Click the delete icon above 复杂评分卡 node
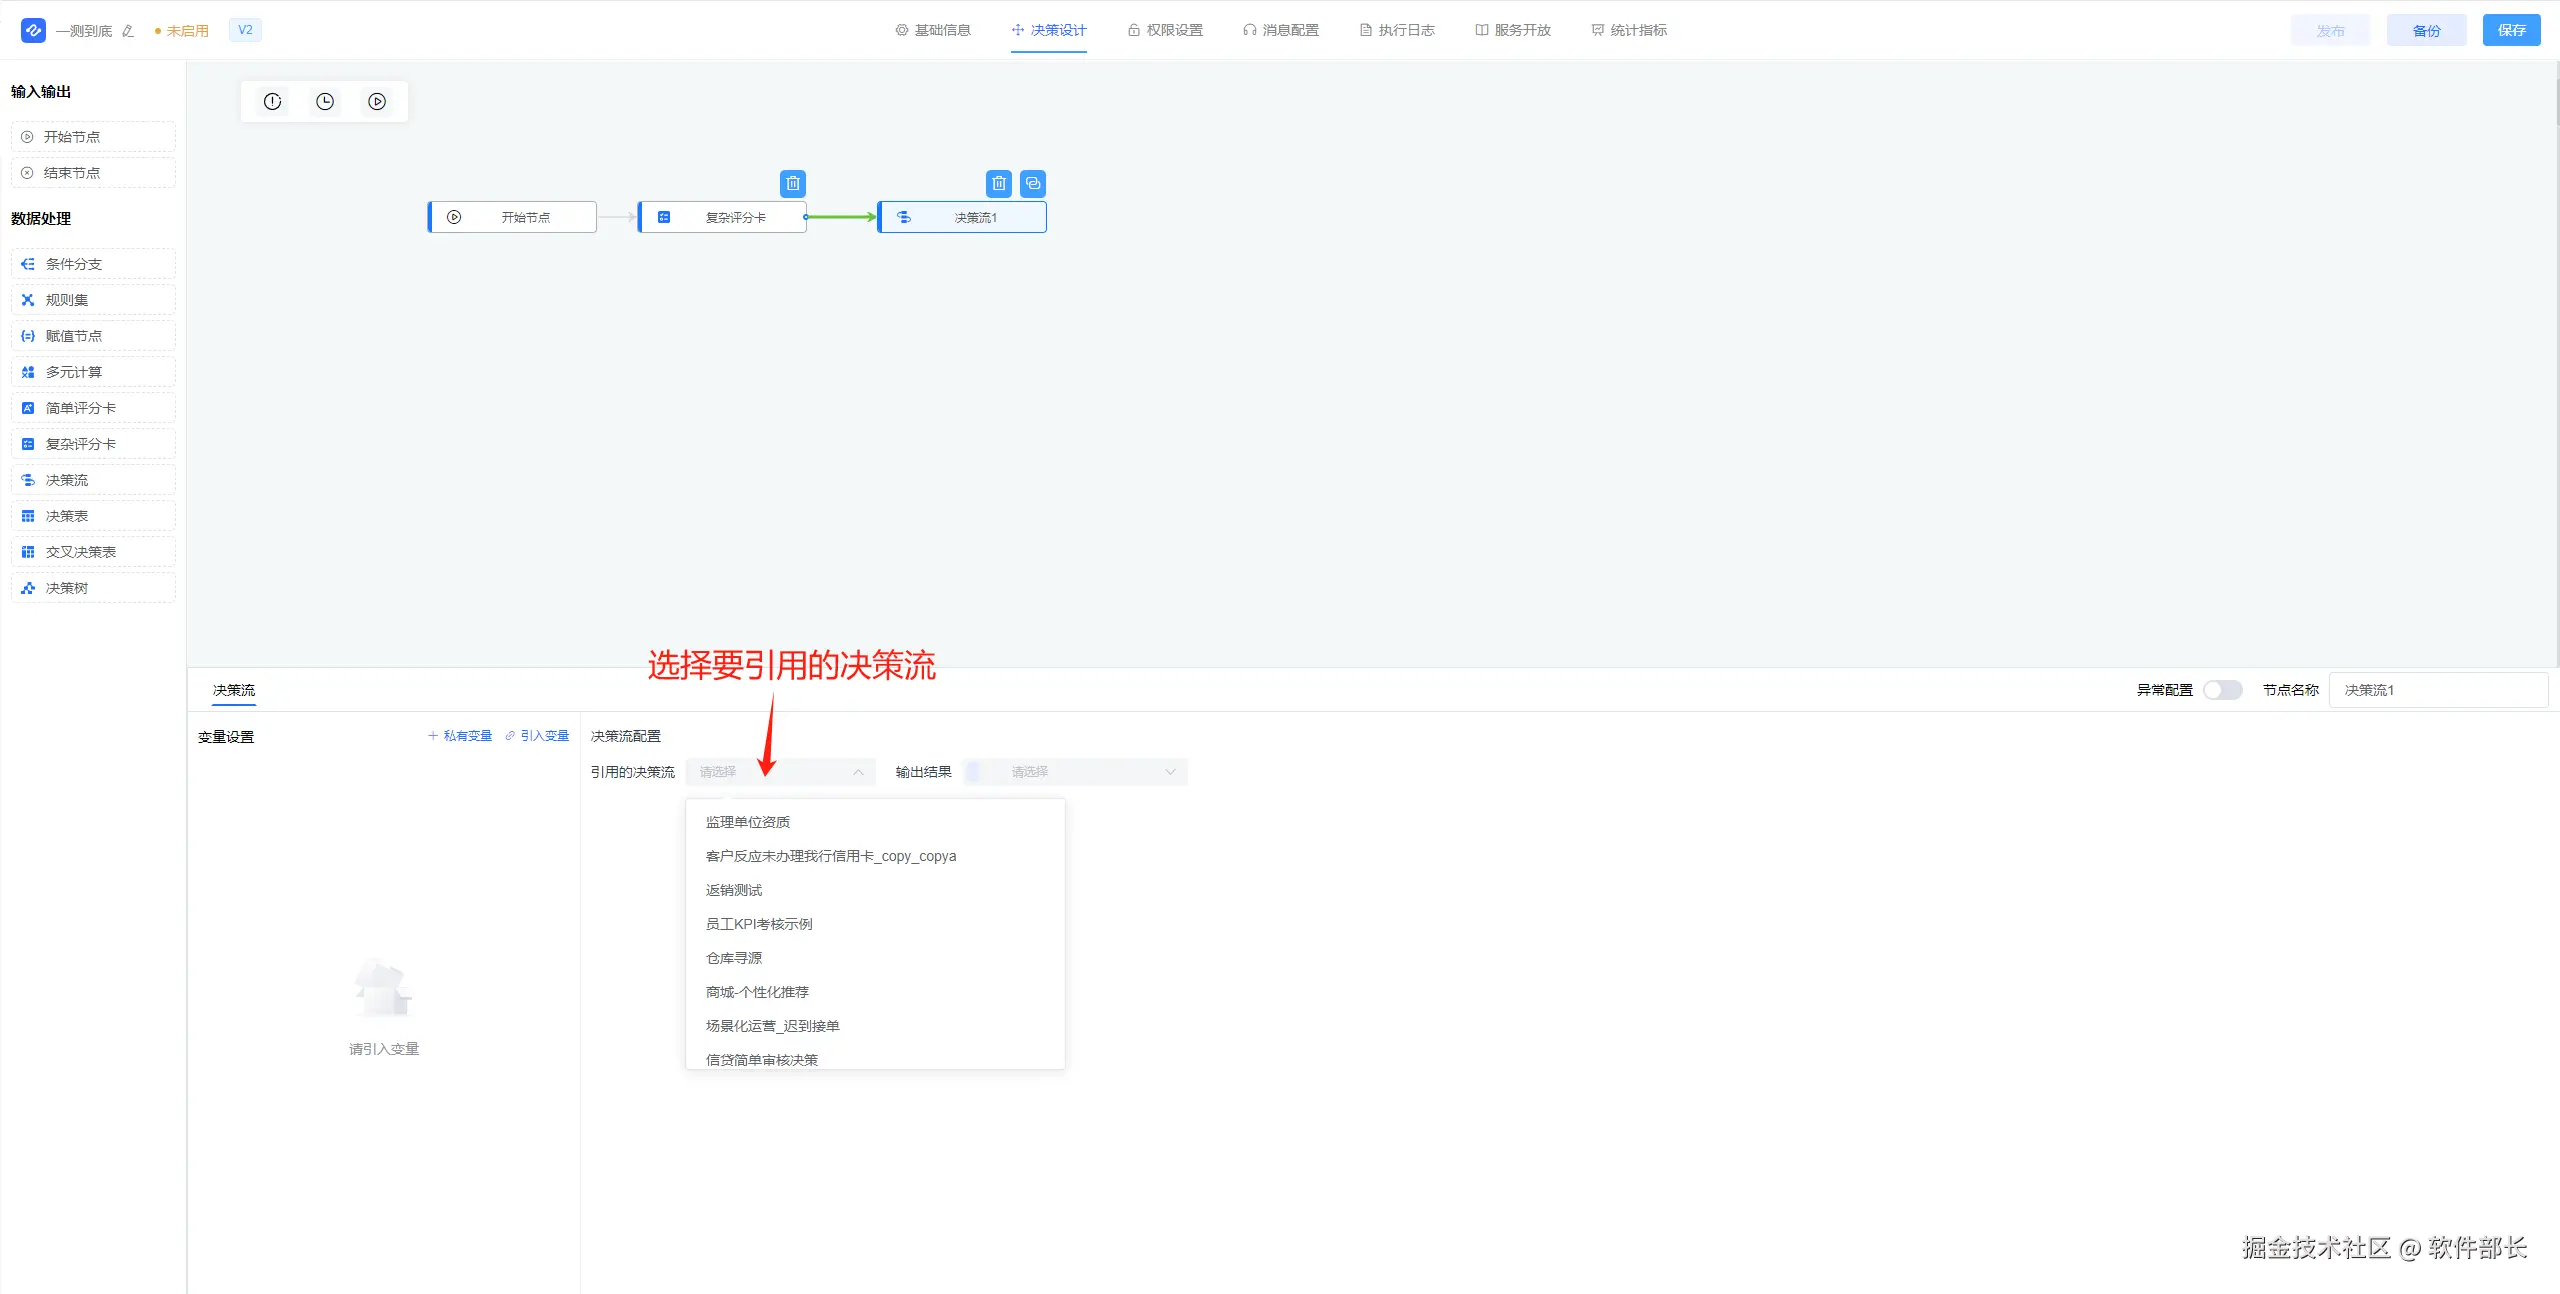This screenshot has height=1294, width=2560. coord(793,183)
